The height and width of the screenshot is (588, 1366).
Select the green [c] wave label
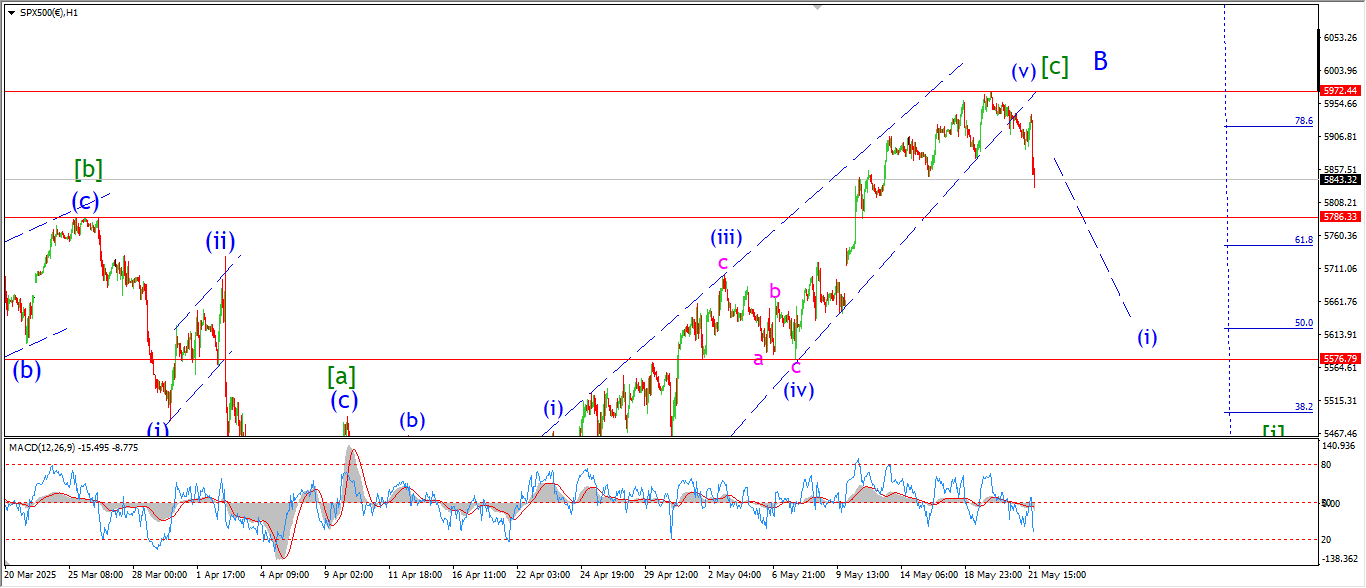pyautogui.click(x=1054, y=67)
